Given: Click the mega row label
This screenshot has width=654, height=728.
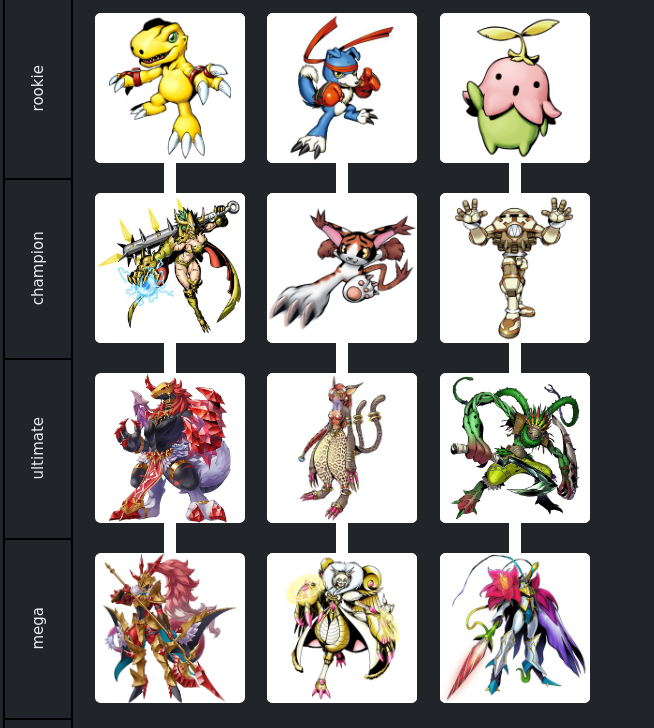Looking at the screenshot, I should [38, 628].
